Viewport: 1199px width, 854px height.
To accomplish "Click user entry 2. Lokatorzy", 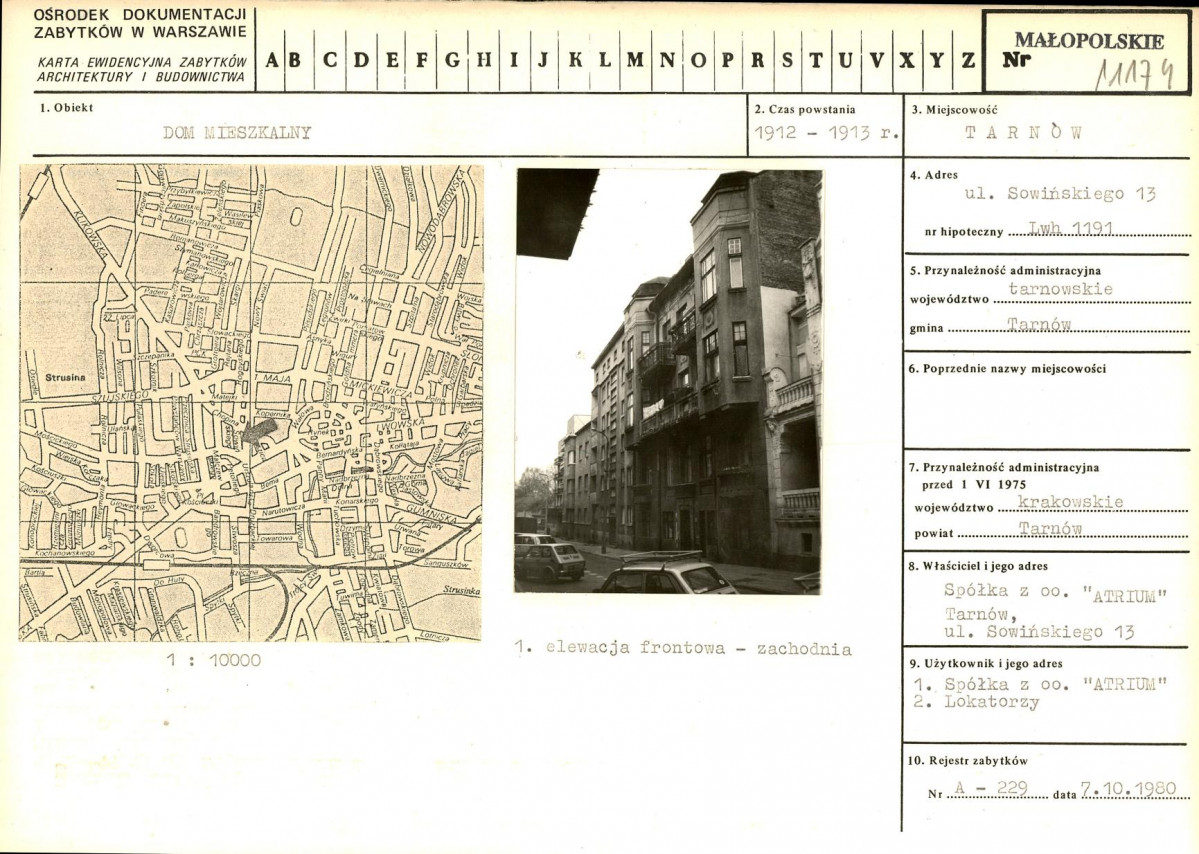I will pos(976,703).
